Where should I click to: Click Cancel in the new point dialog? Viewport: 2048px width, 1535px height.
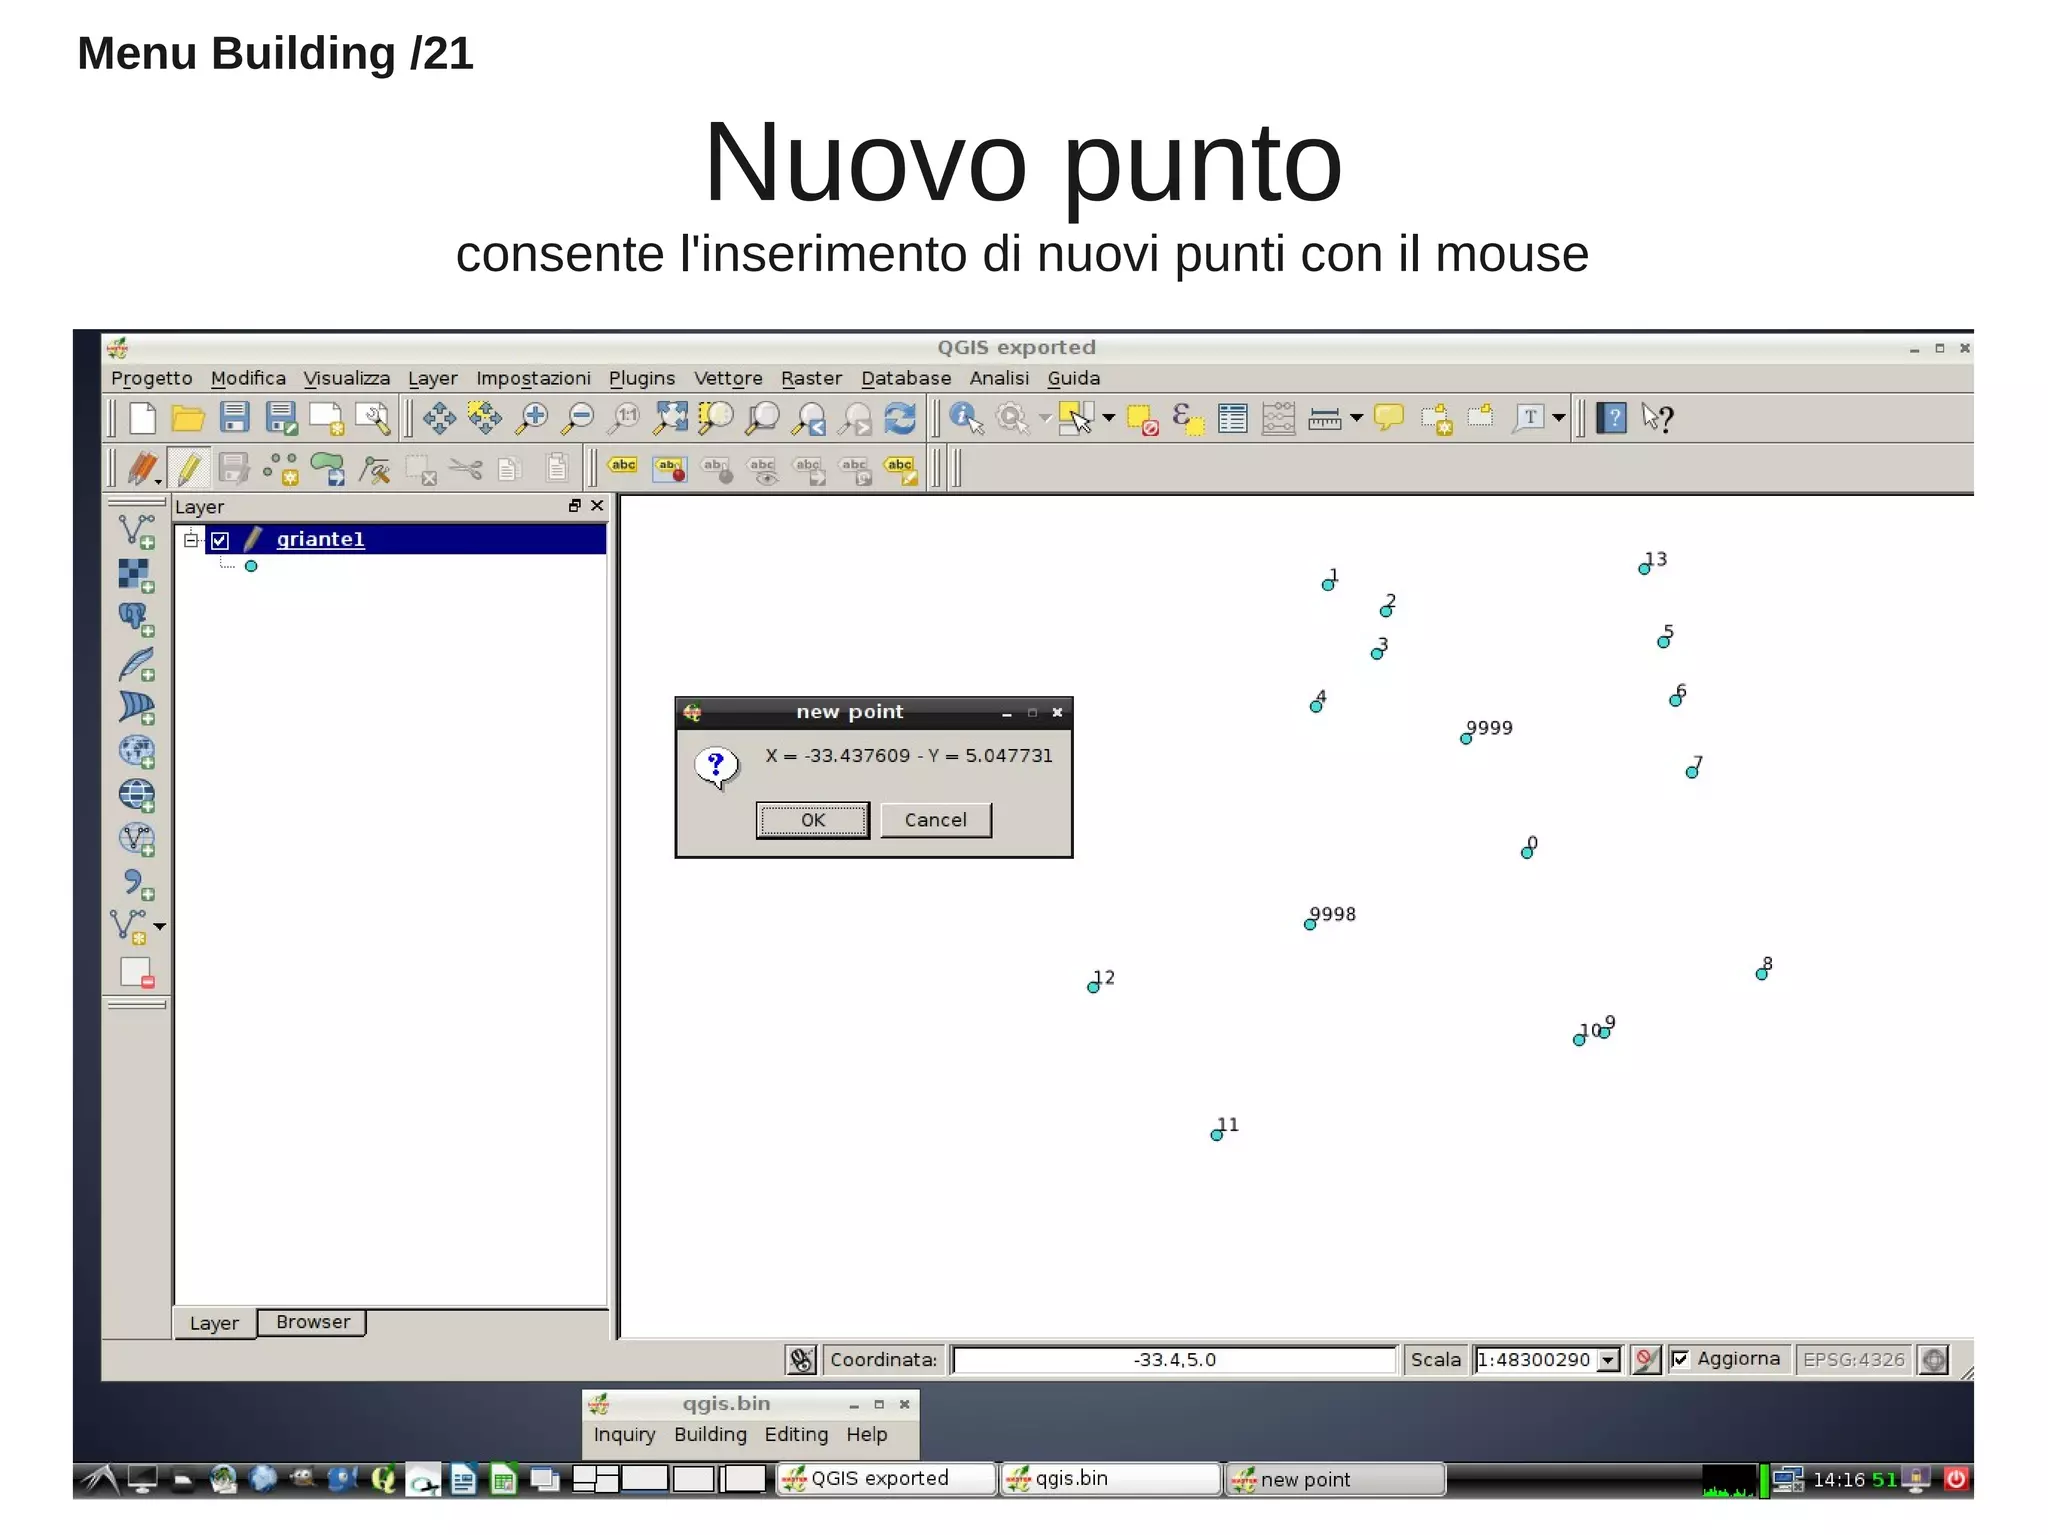(936, 820)
